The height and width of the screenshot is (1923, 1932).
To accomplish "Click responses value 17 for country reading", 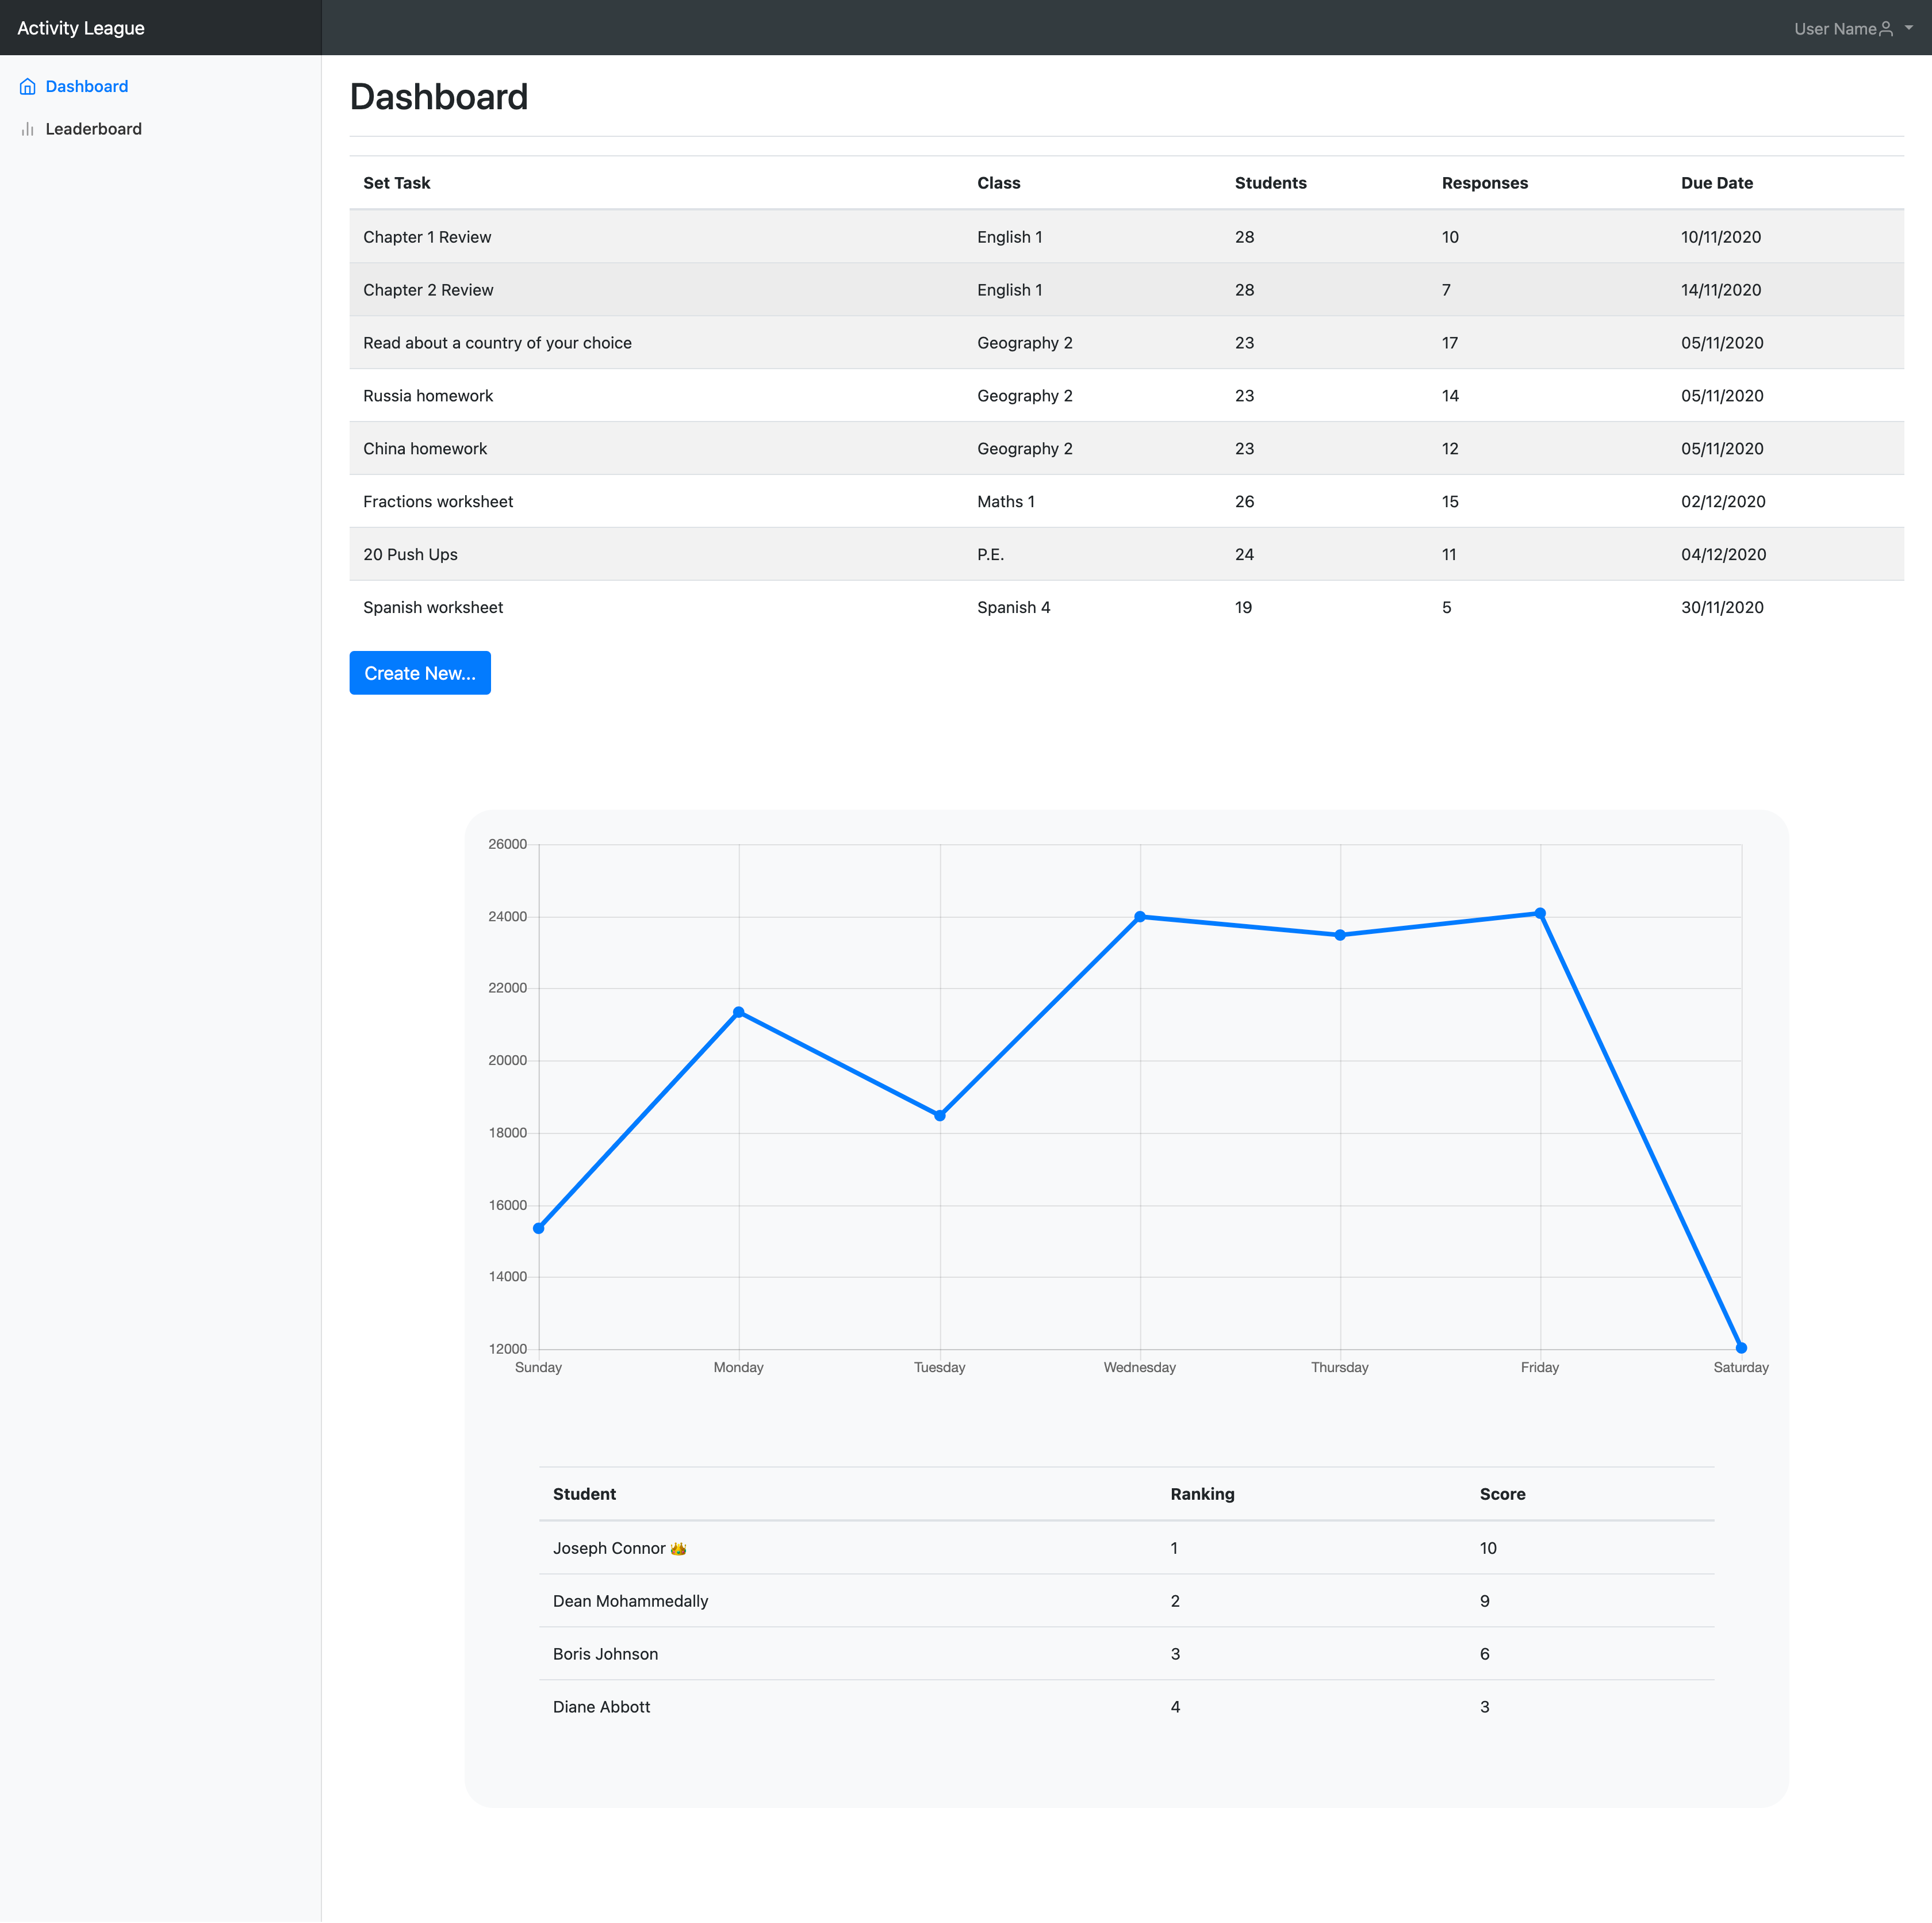I will (1450, 343).
